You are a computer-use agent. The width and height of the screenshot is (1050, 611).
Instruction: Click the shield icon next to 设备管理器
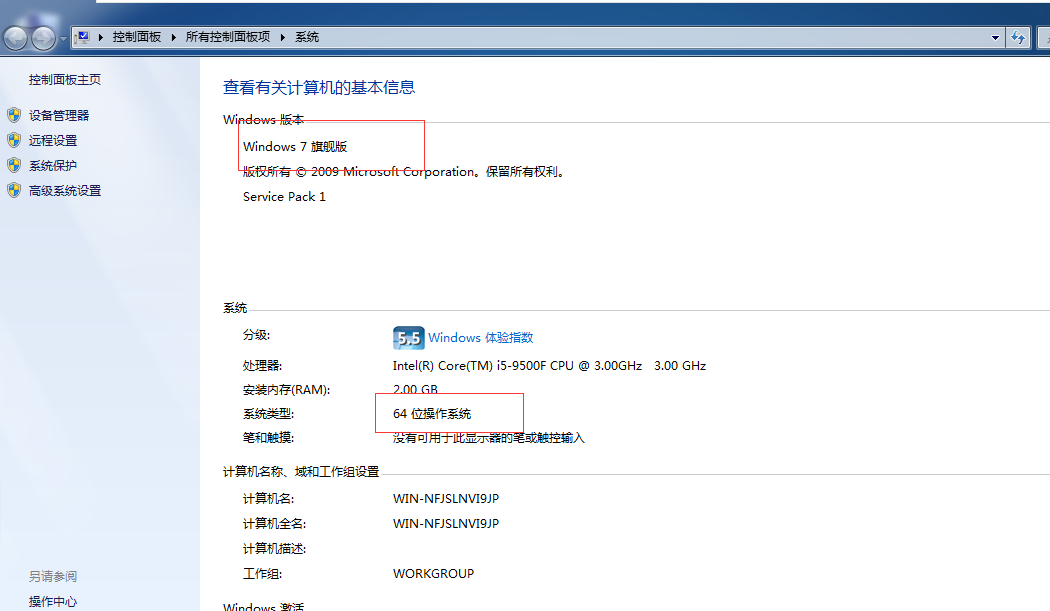14,115
